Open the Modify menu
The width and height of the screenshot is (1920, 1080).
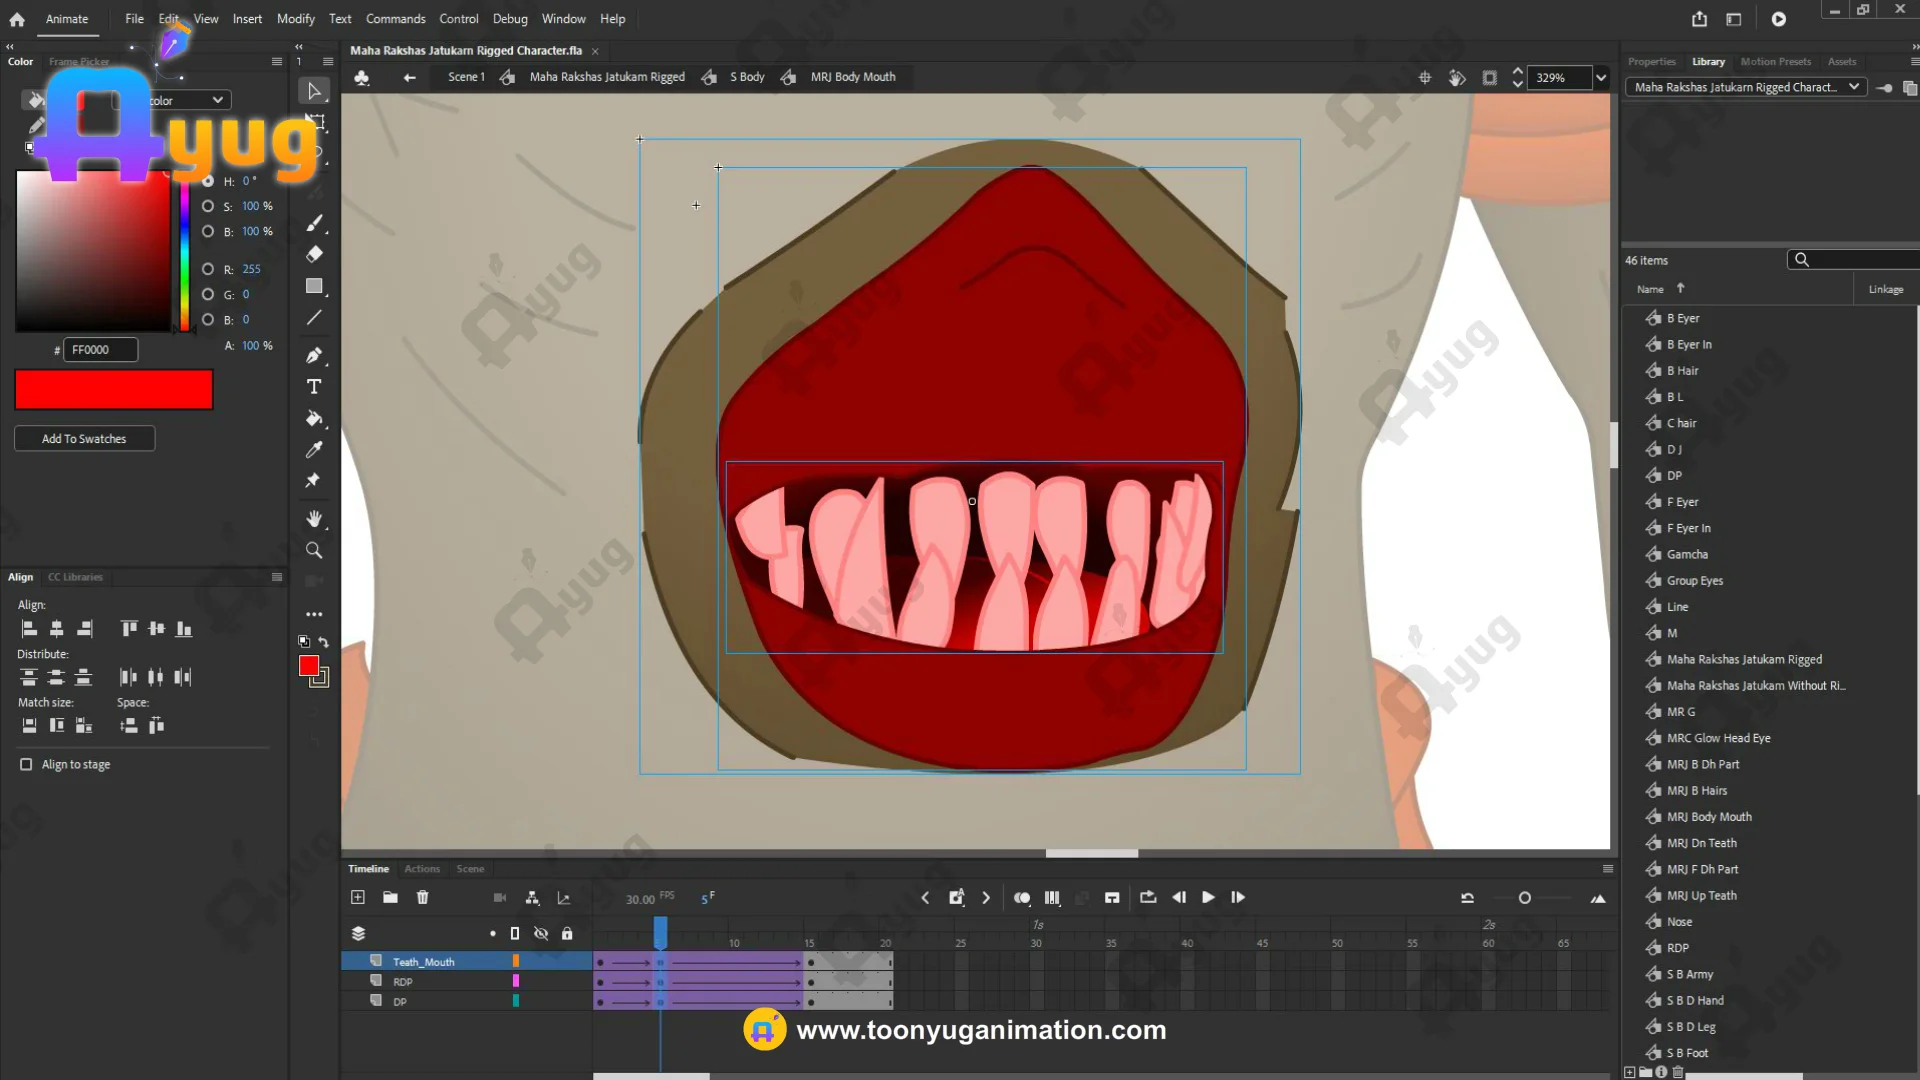click(295, 19)
